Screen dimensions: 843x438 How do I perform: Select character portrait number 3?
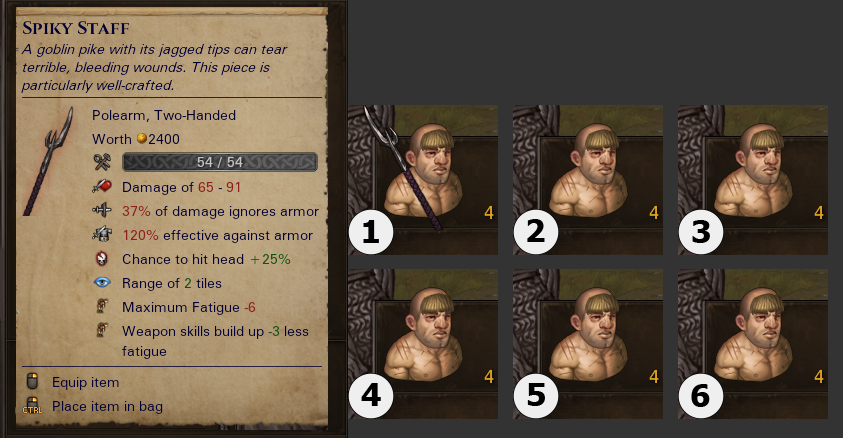click(x=753, y=180)
